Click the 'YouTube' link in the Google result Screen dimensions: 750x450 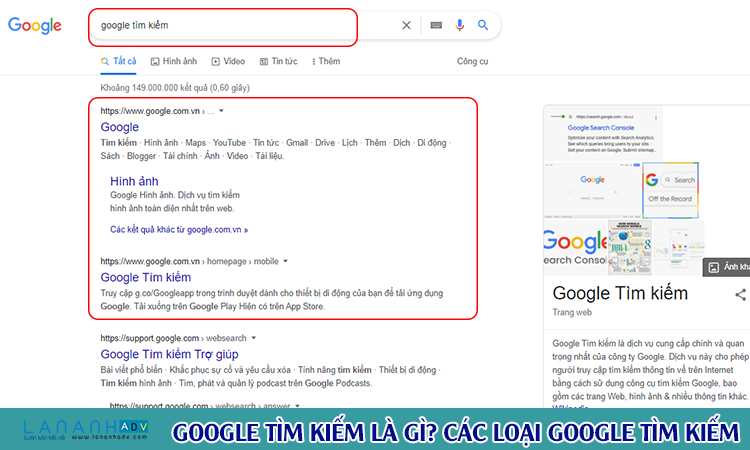(x=229, y=143)
